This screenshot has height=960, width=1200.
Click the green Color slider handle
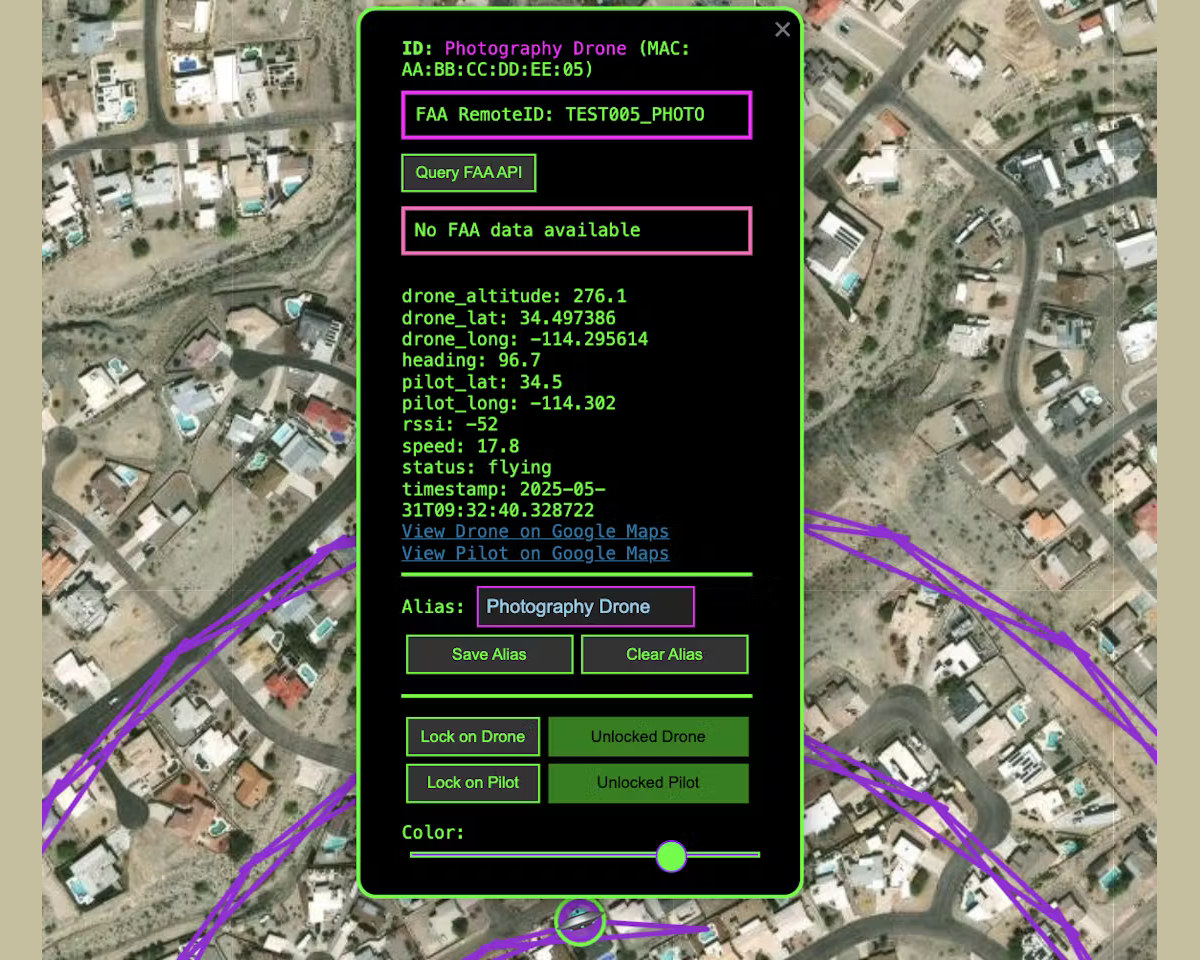671,856
